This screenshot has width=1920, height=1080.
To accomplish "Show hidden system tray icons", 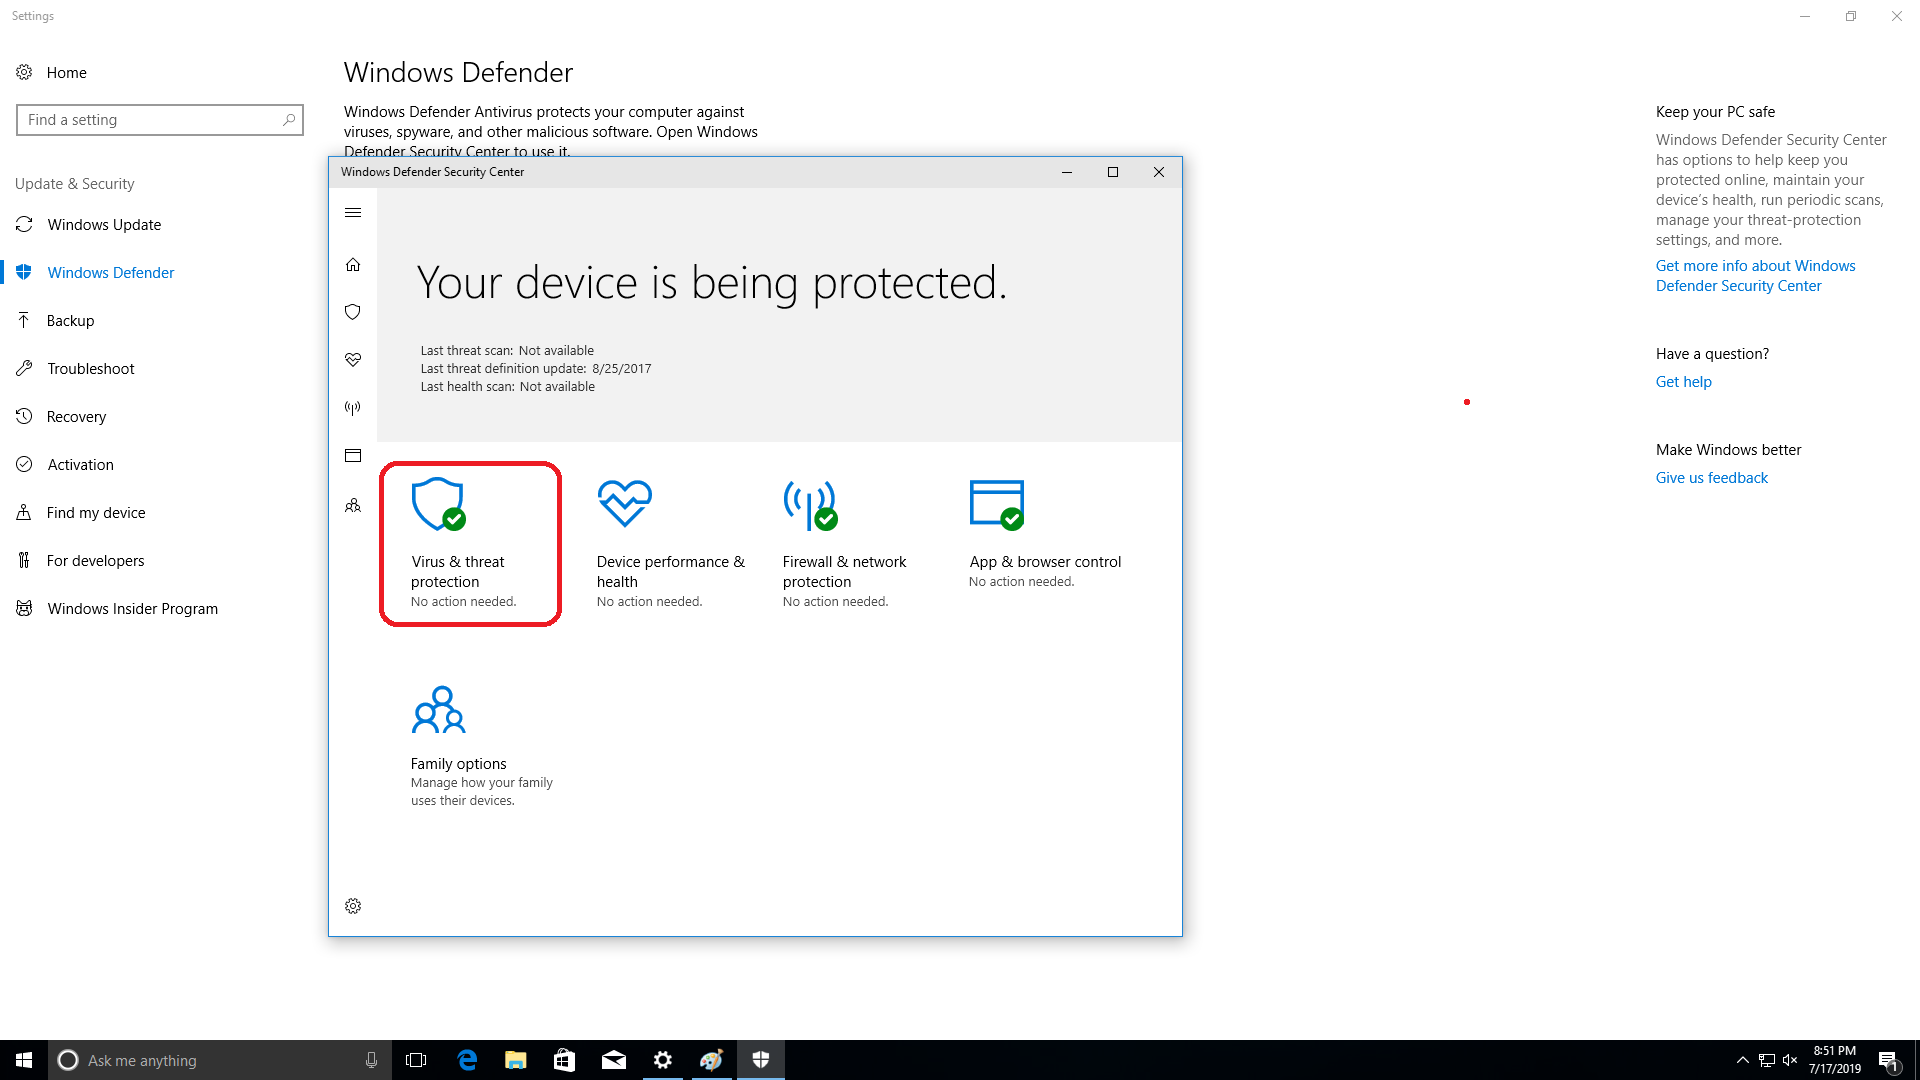I will 1743,1060.
